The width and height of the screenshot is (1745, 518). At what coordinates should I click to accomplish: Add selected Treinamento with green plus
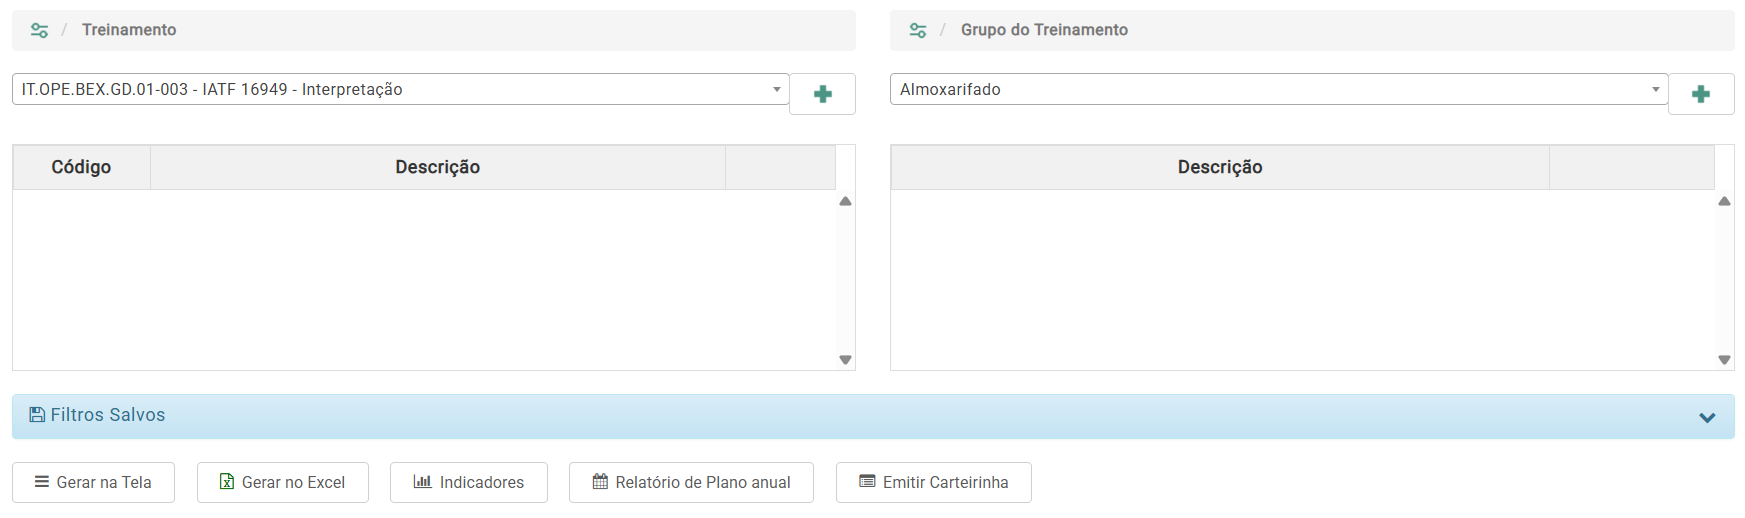click(822, 94)
